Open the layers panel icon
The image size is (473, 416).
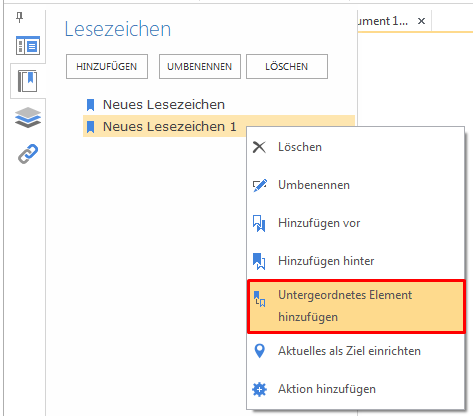28,118
